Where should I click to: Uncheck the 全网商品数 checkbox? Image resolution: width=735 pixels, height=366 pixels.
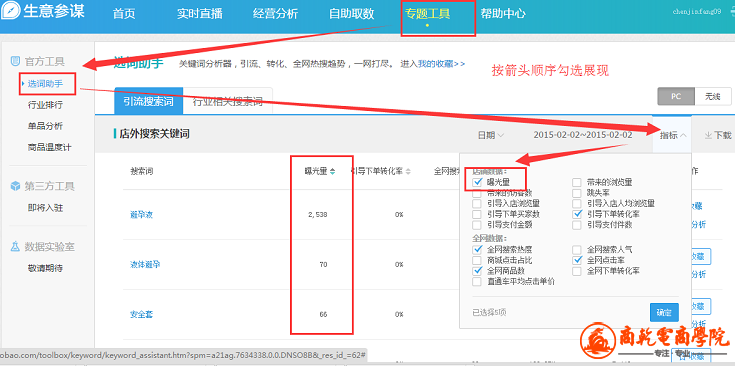pos(477,270)
